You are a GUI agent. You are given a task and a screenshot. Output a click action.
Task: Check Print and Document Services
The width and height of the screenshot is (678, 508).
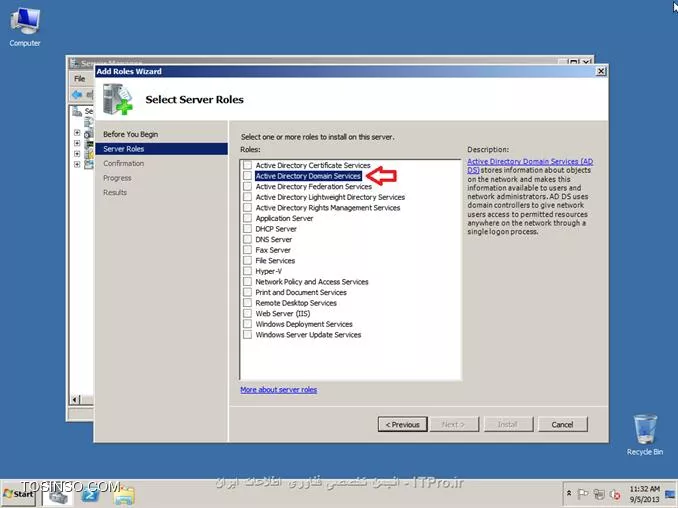pos(247,292)
